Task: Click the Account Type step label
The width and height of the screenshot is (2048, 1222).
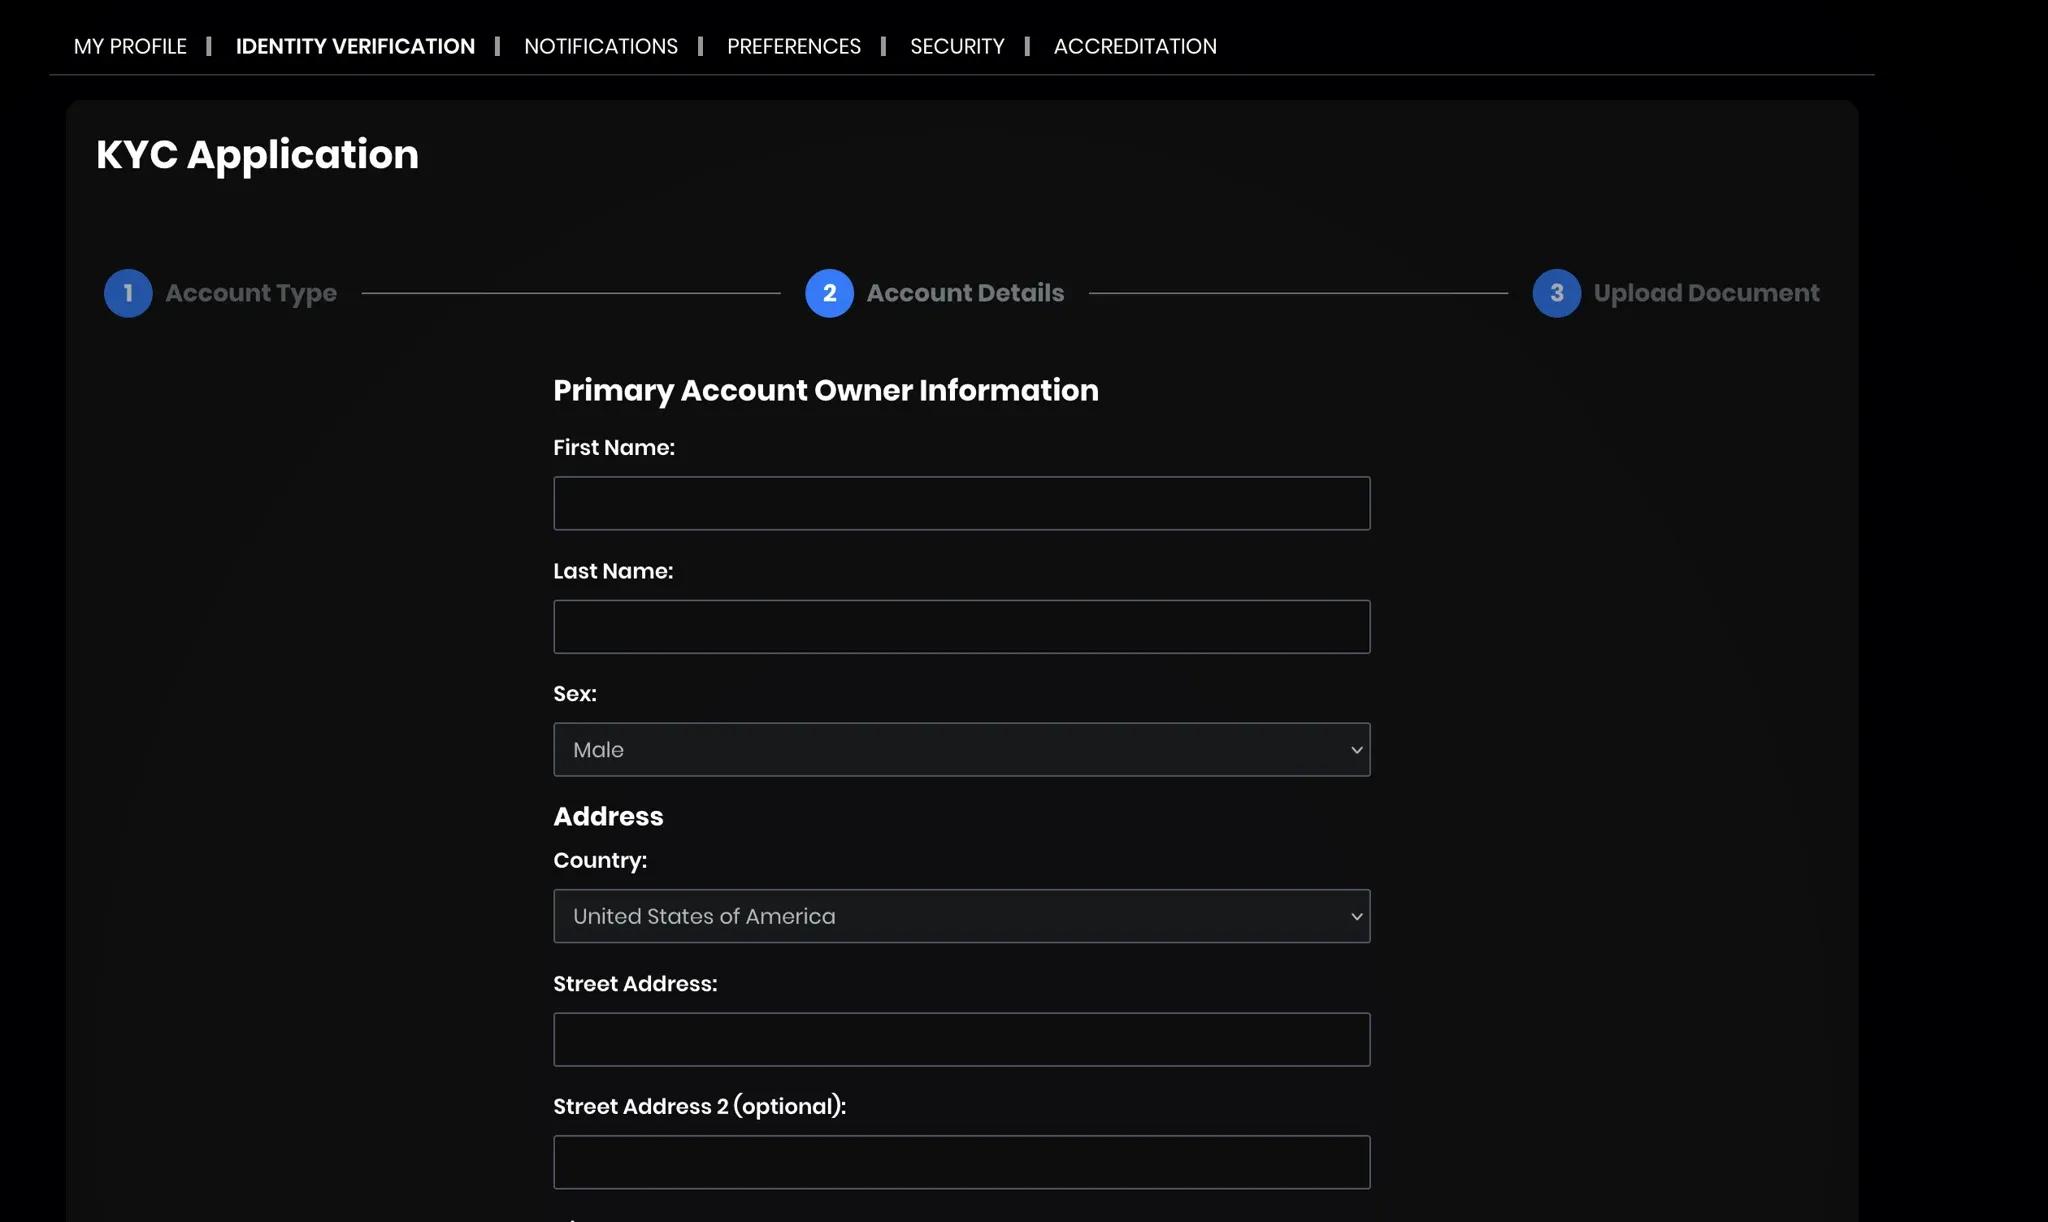Action: tap(250, 293)
